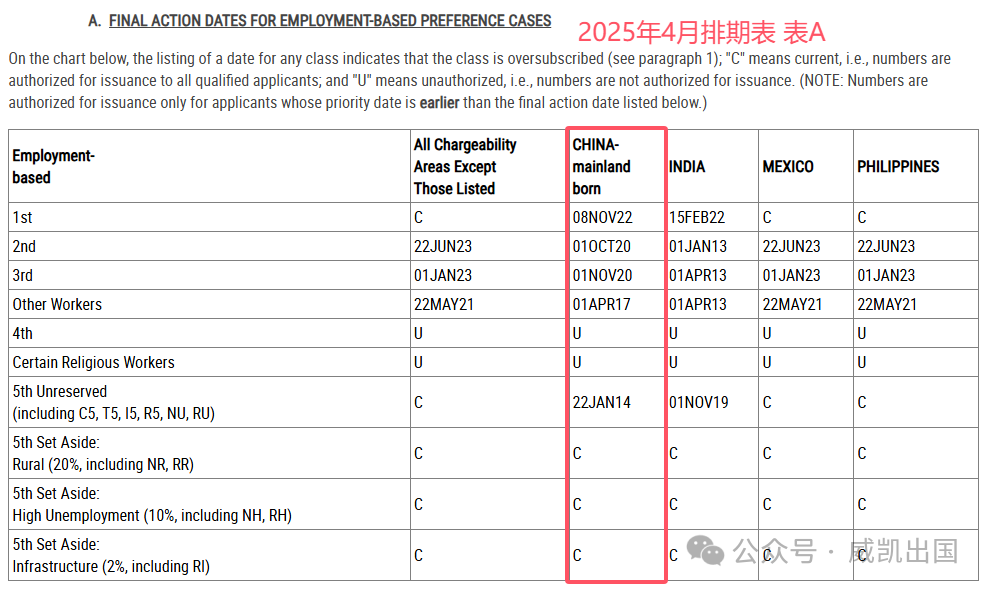The height and width of the screenshot is (591, 990).
Task: Click China 1st preference date 08NOV22
Action: point(602,217)
